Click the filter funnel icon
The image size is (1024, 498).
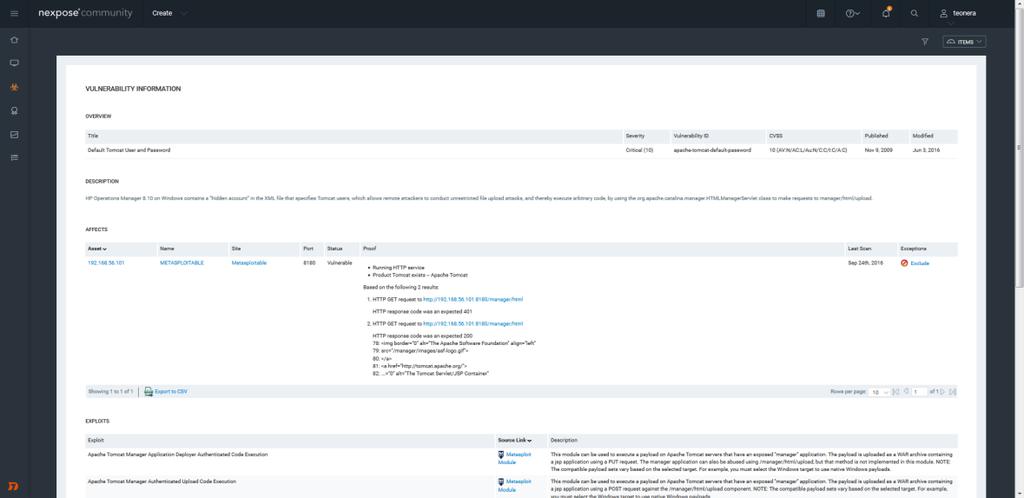point(925,42)
